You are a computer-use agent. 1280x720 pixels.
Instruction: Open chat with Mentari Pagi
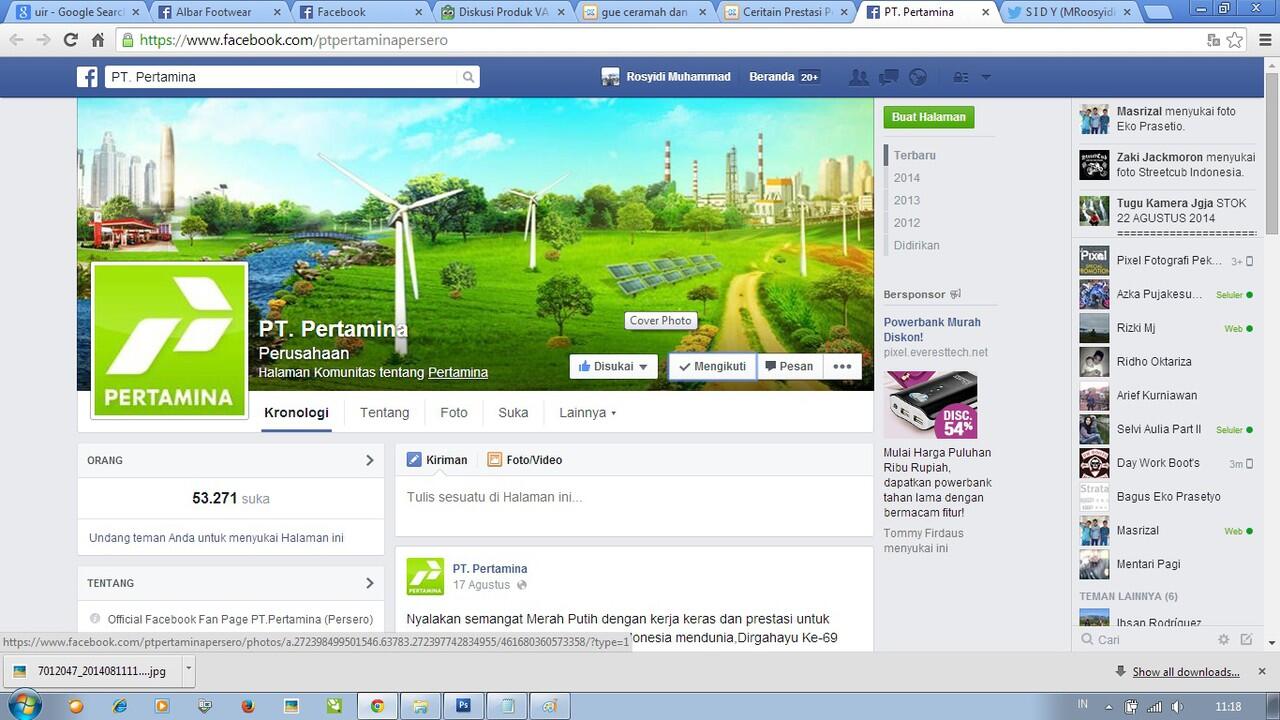click(x=1165, y=564)
